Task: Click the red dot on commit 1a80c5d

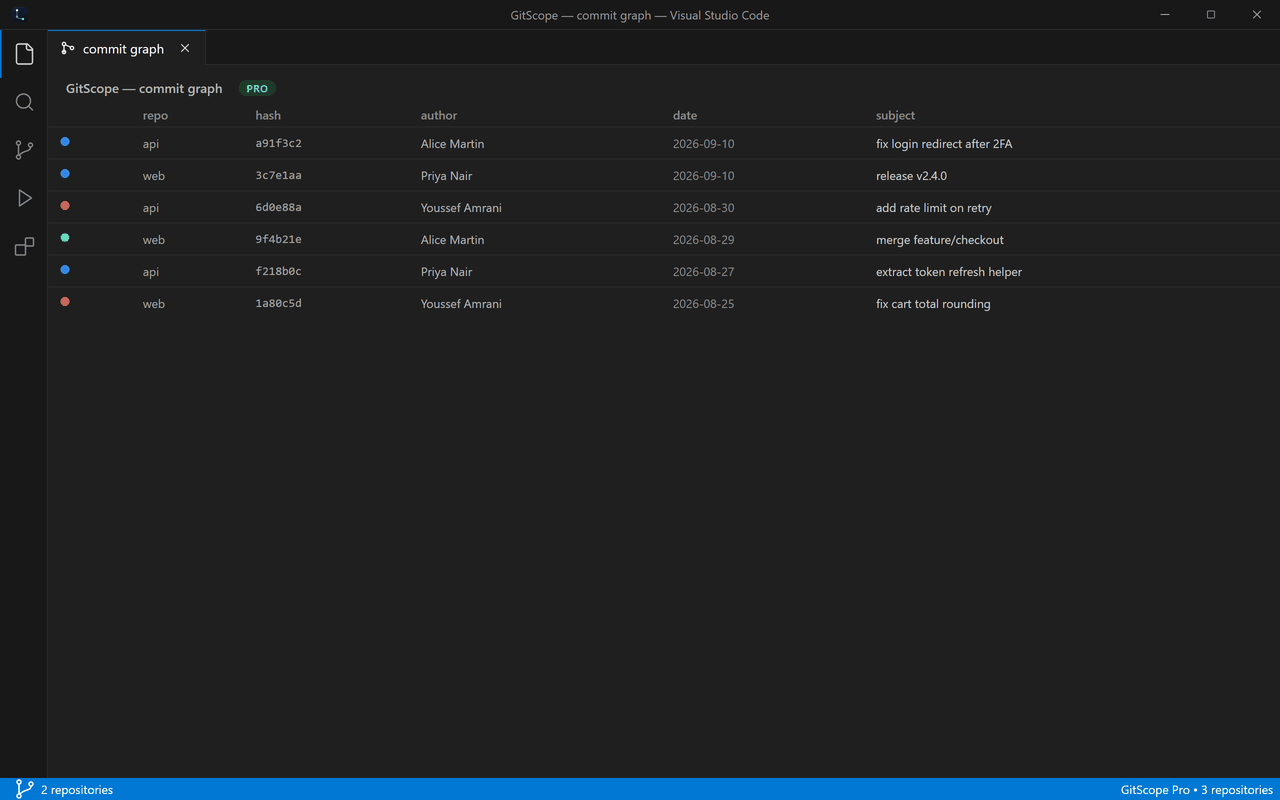Action: [65, 302]
